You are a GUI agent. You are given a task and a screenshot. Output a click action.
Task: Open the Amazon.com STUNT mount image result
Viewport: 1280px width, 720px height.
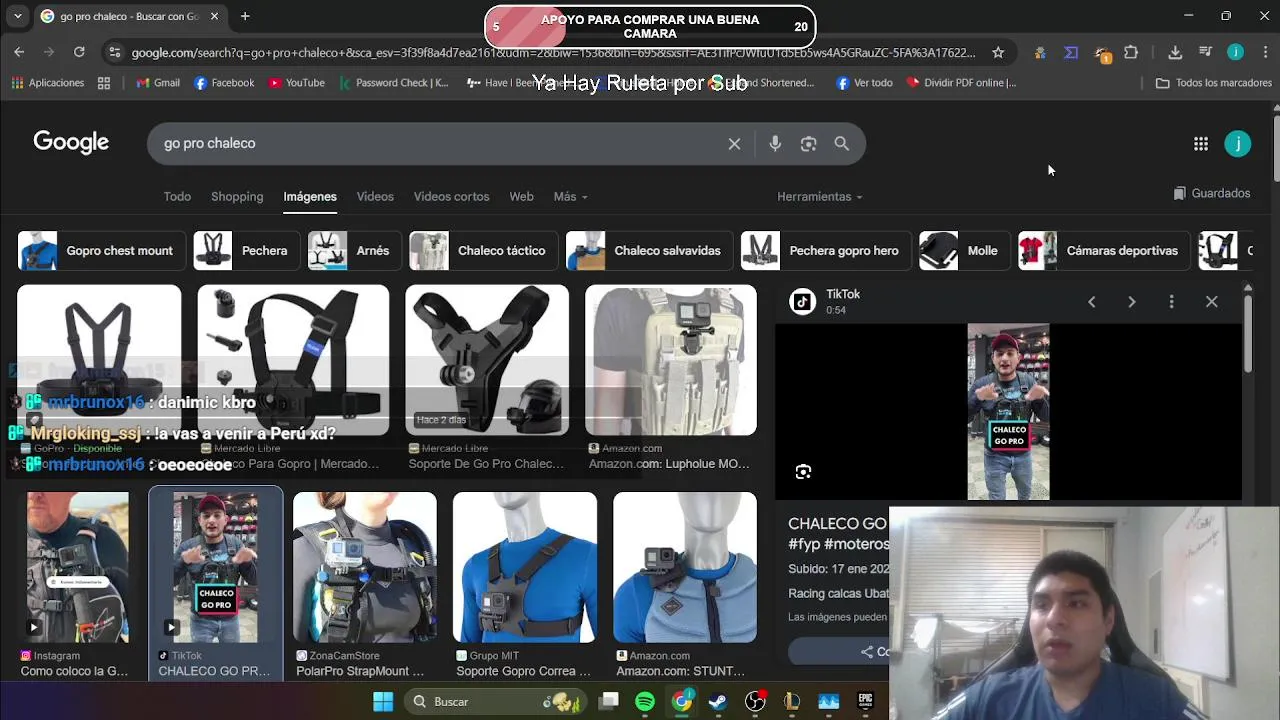[x=685, y=567]
